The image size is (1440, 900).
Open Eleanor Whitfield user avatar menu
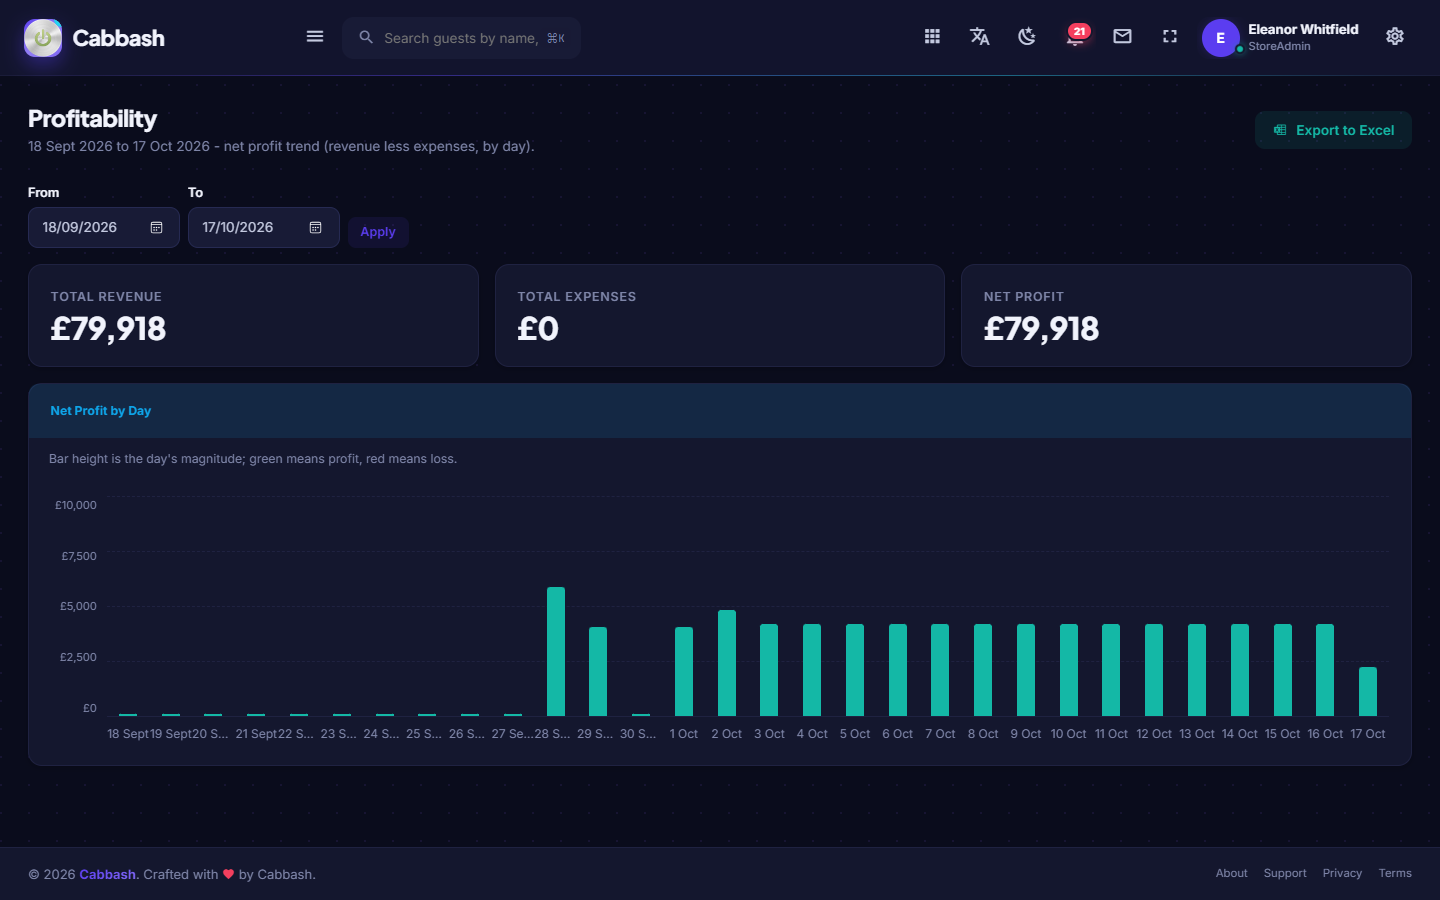click(x=1220, y=38)
